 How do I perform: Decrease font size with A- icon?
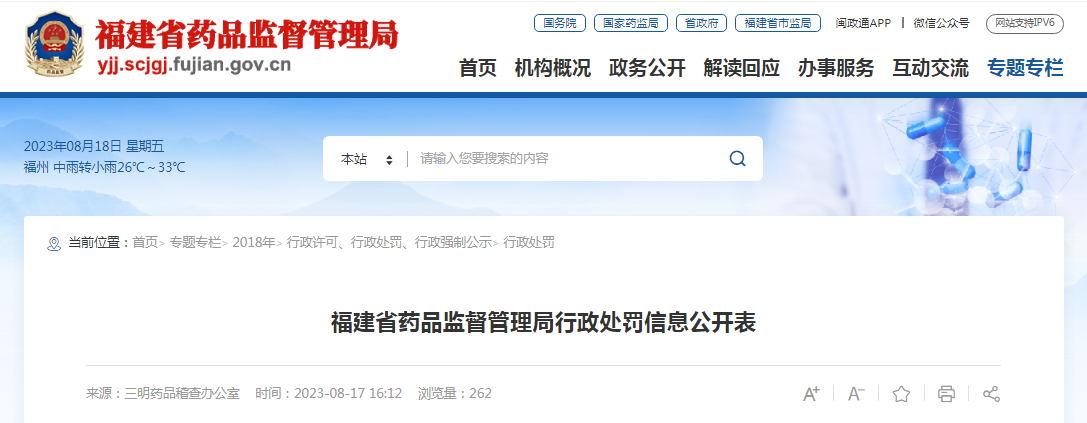[856, 394]
